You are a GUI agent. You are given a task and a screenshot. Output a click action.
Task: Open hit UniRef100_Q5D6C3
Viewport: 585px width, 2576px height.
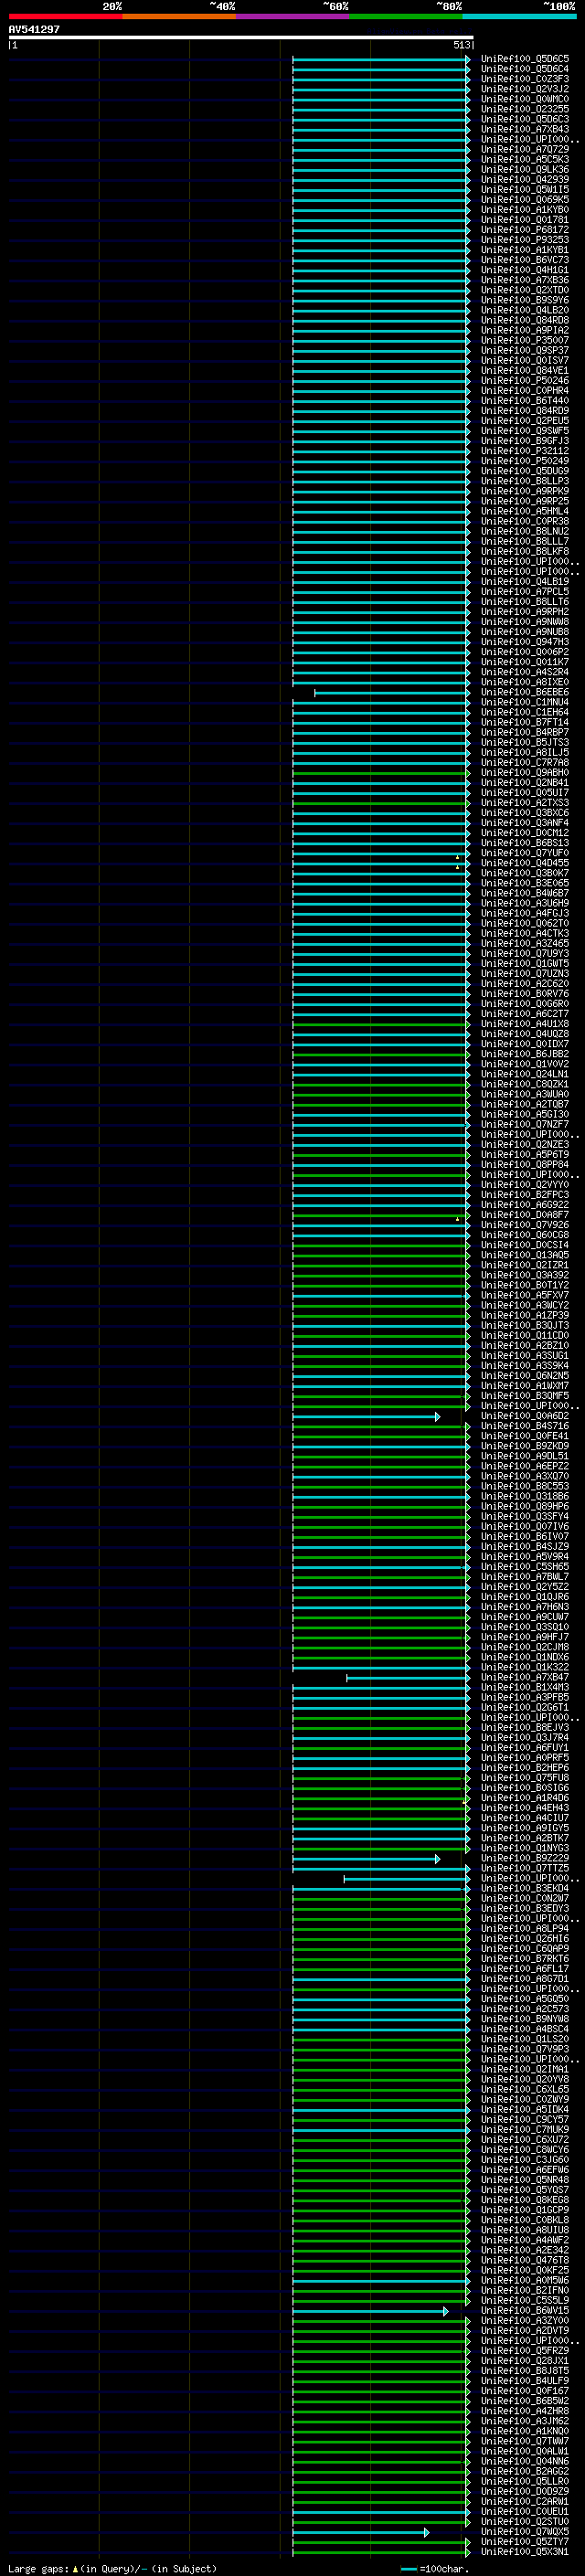(x=524, y=119)
